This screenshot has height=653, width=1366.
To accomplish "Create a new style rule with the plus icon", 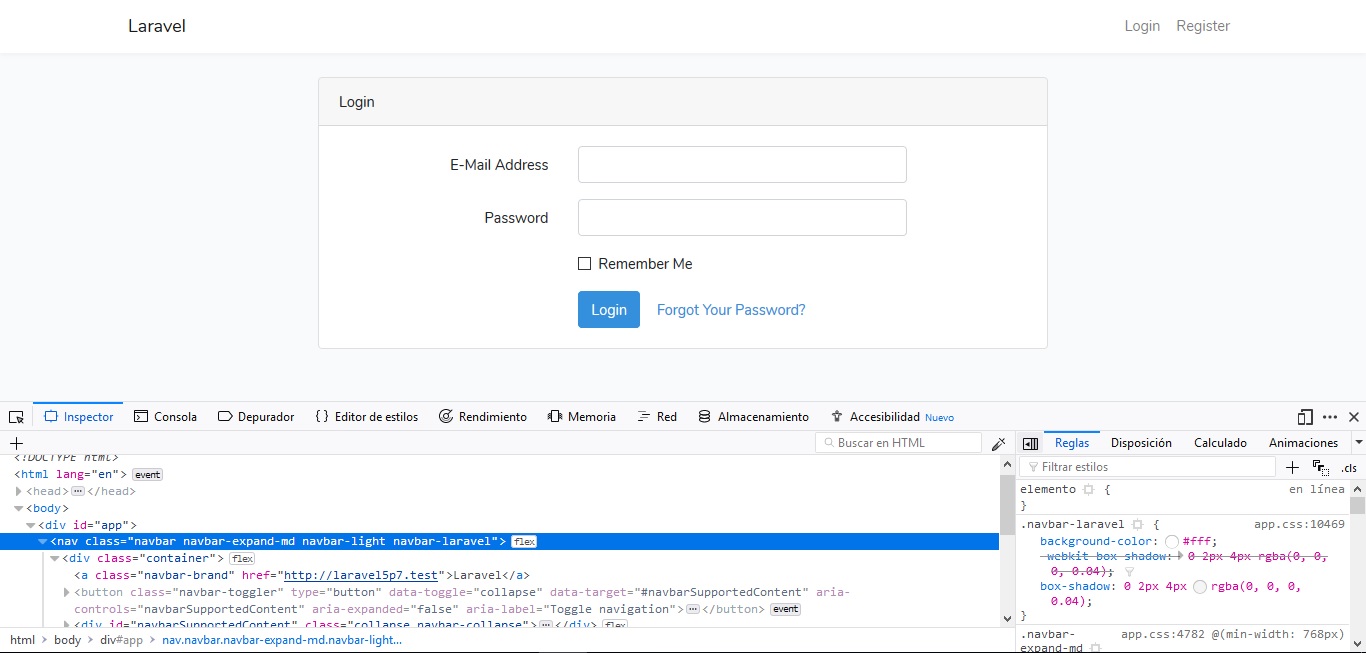I will pyautogui.click(x=1292, y=467).
